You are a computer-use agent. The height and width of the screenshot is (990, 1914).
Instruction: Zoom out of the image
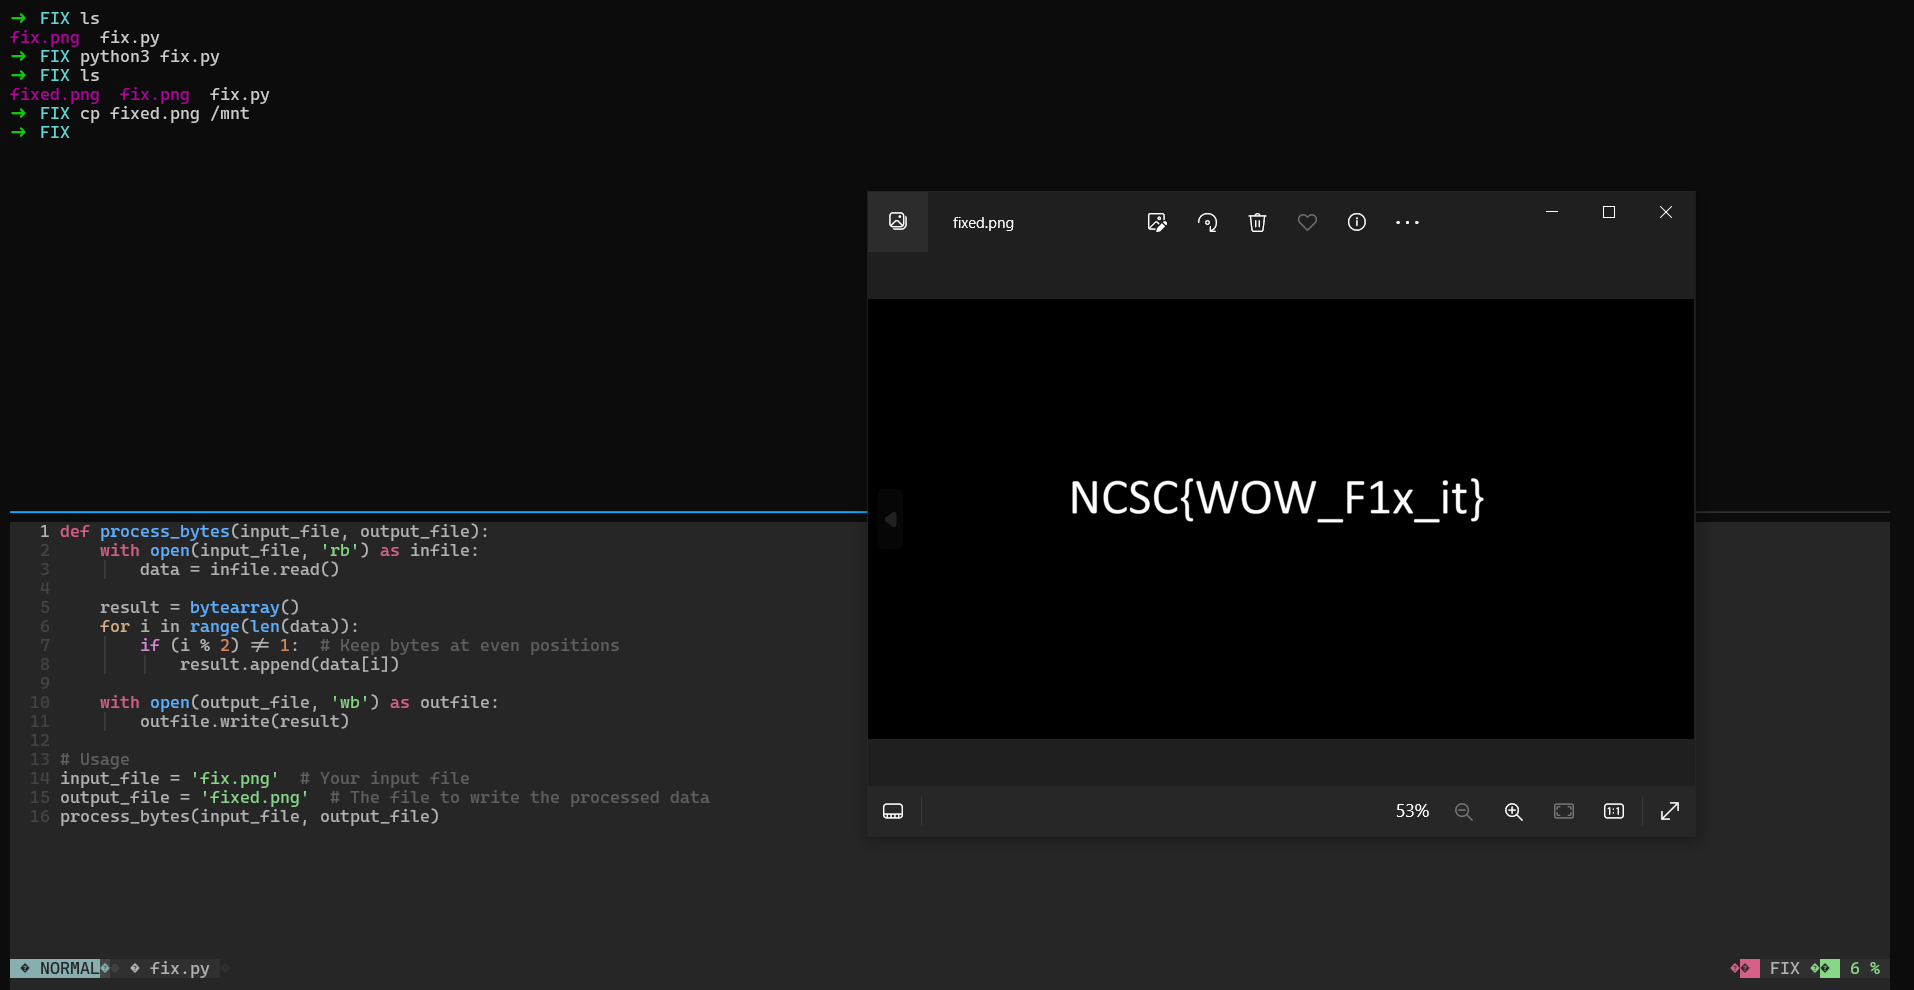(x=1463, y=811)
